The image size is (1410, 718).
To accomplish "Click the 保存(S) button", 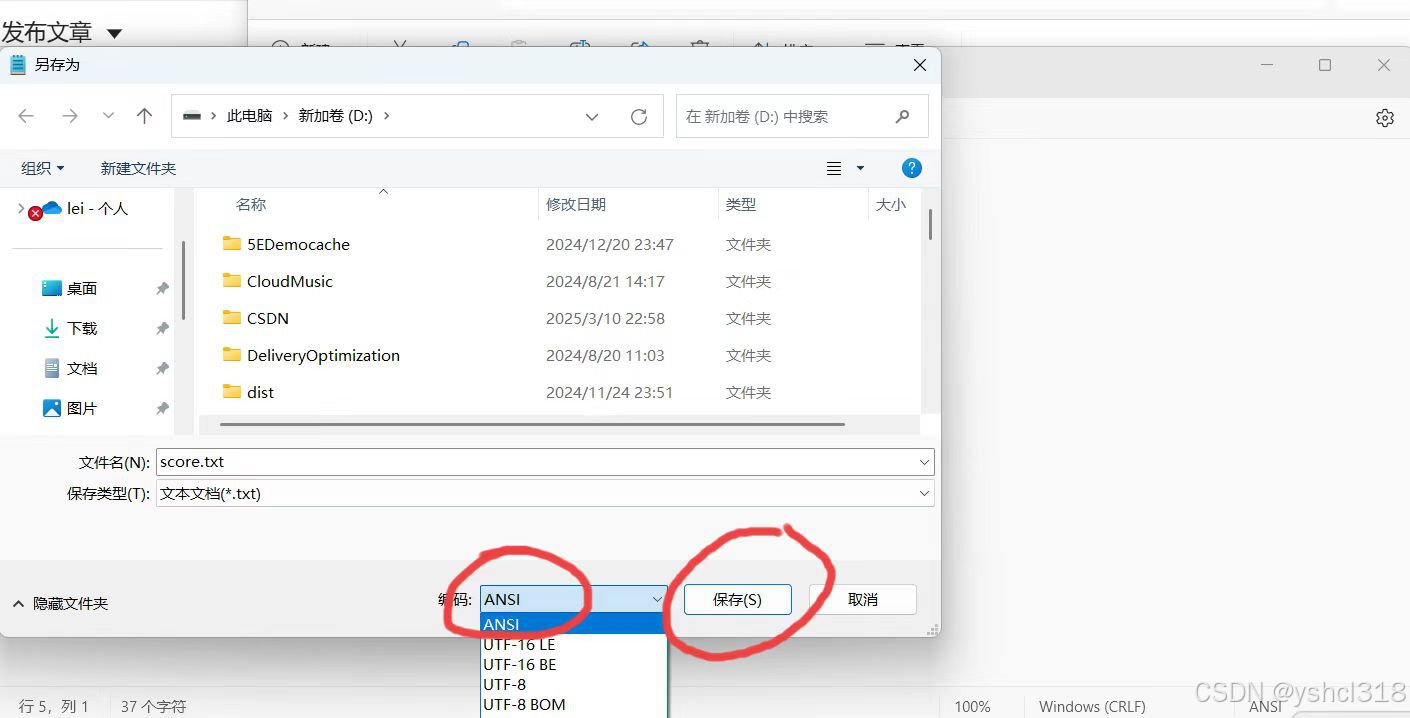I will click(x=737, y=599).
